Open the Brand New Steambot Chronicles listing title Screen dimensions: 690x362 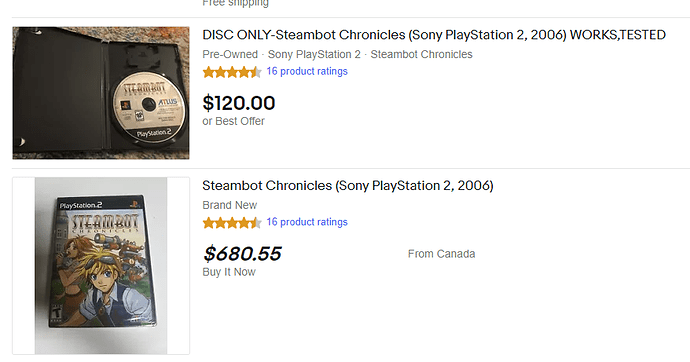348,186
